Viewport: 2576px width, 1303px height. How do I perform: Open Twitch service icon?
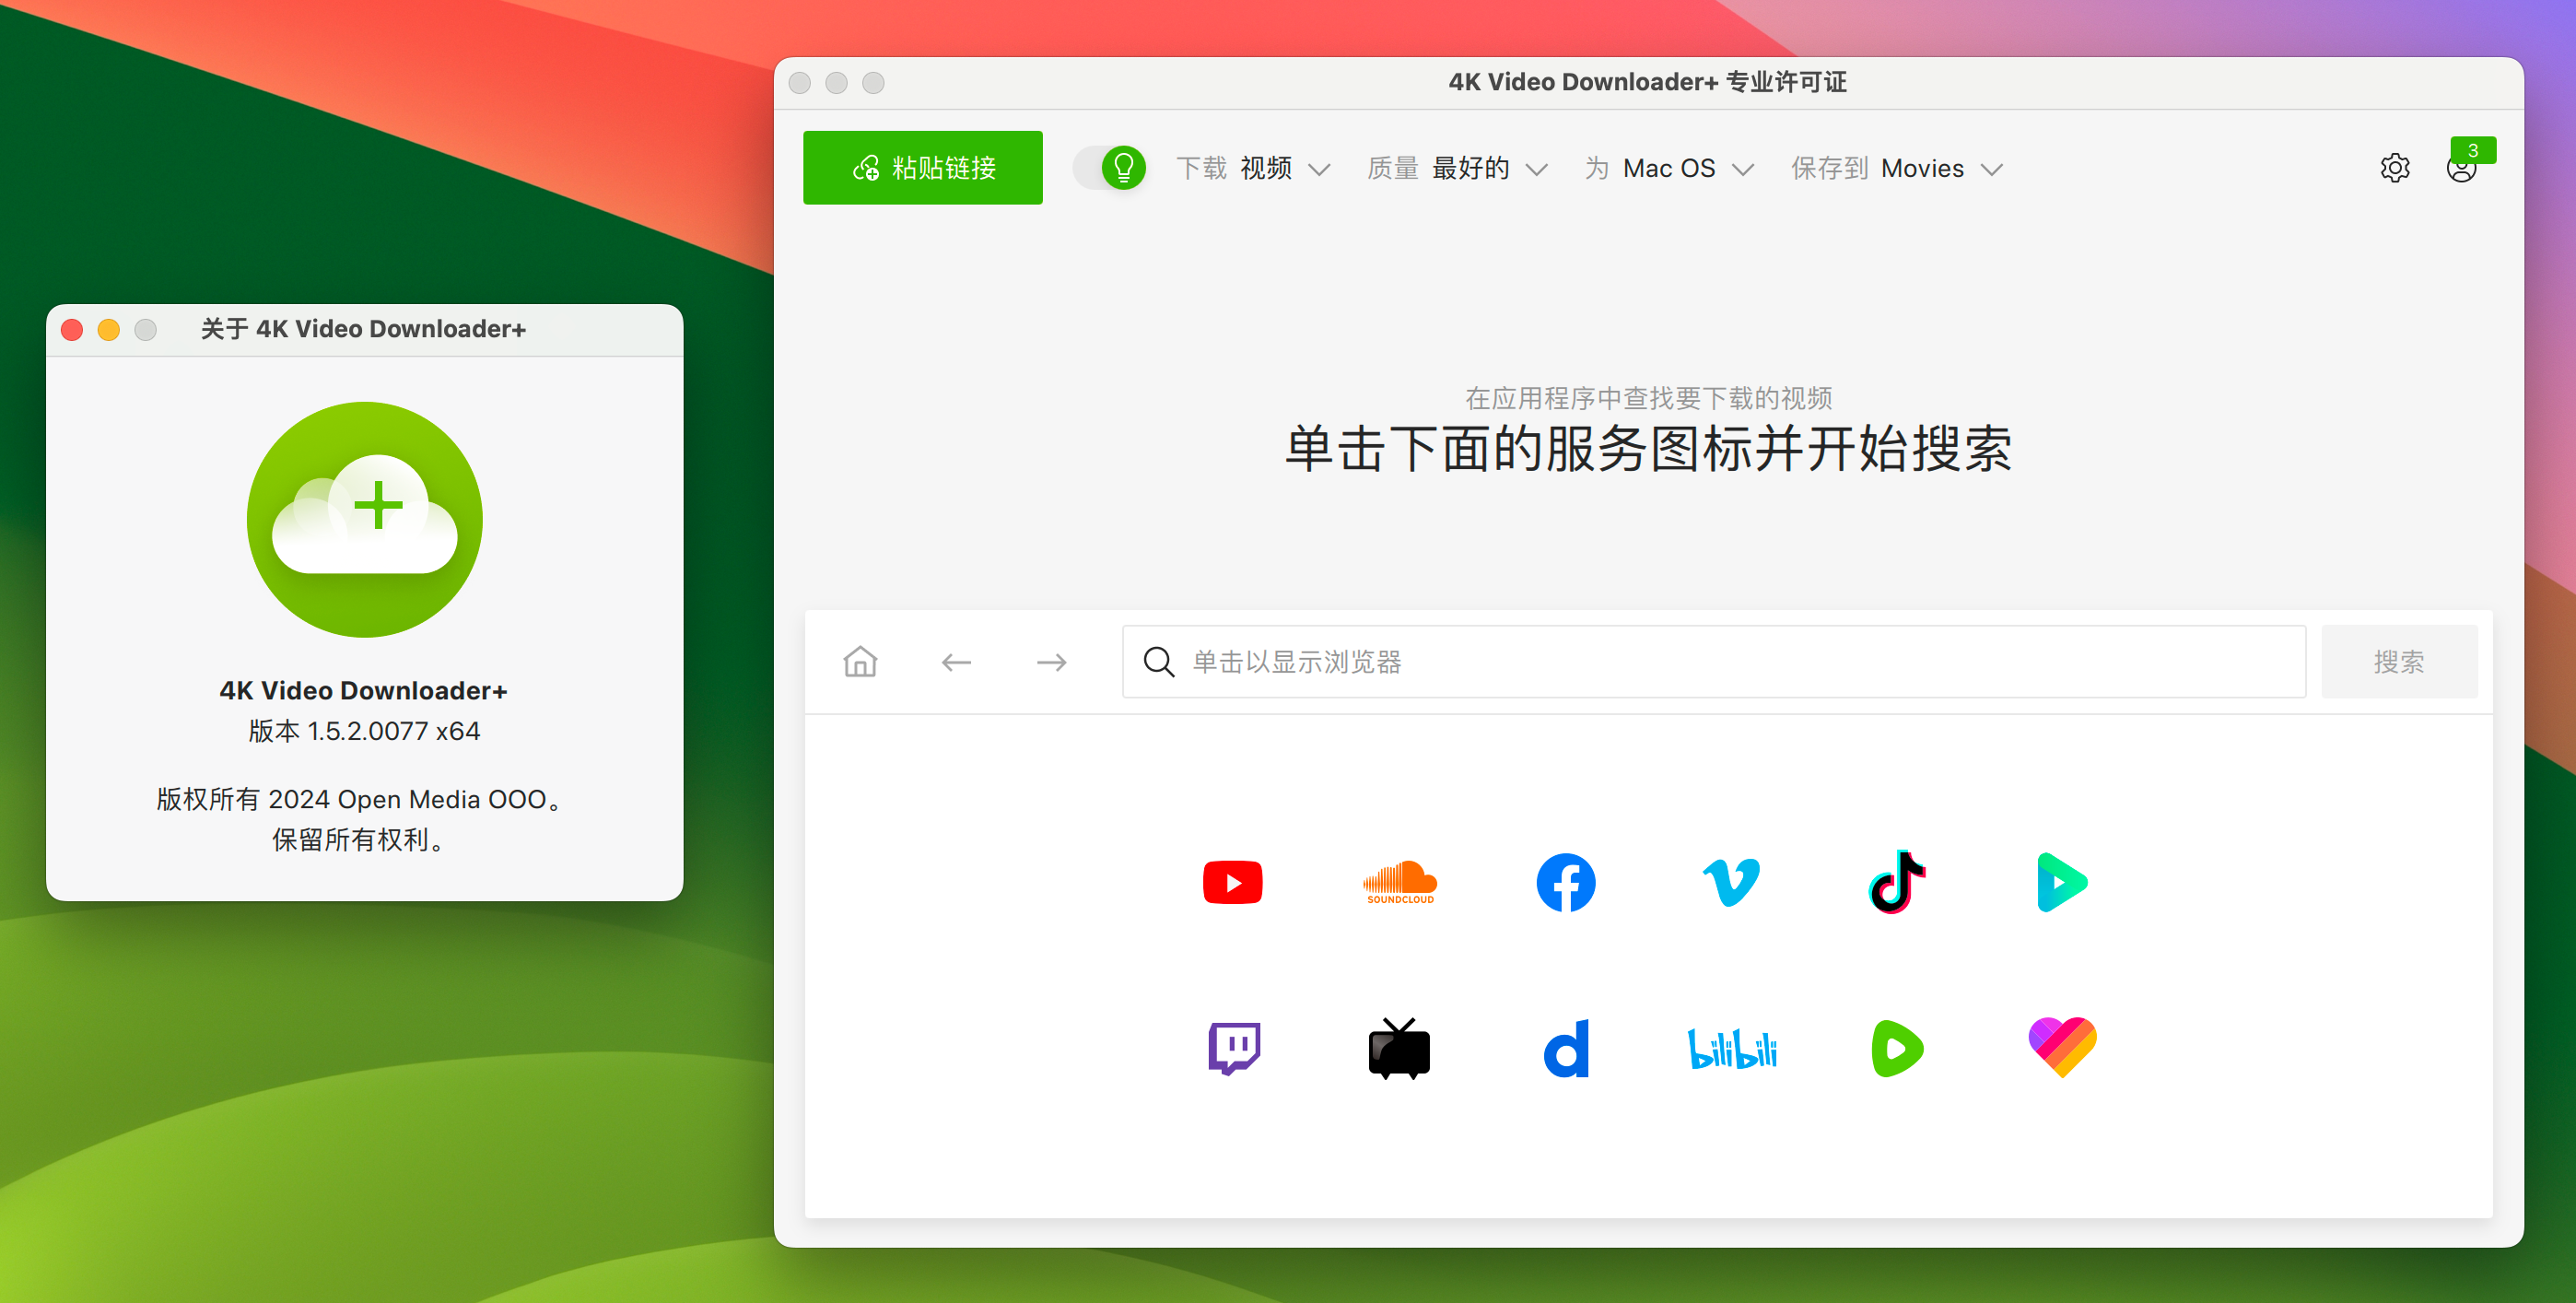(x=1234, y=1048)
